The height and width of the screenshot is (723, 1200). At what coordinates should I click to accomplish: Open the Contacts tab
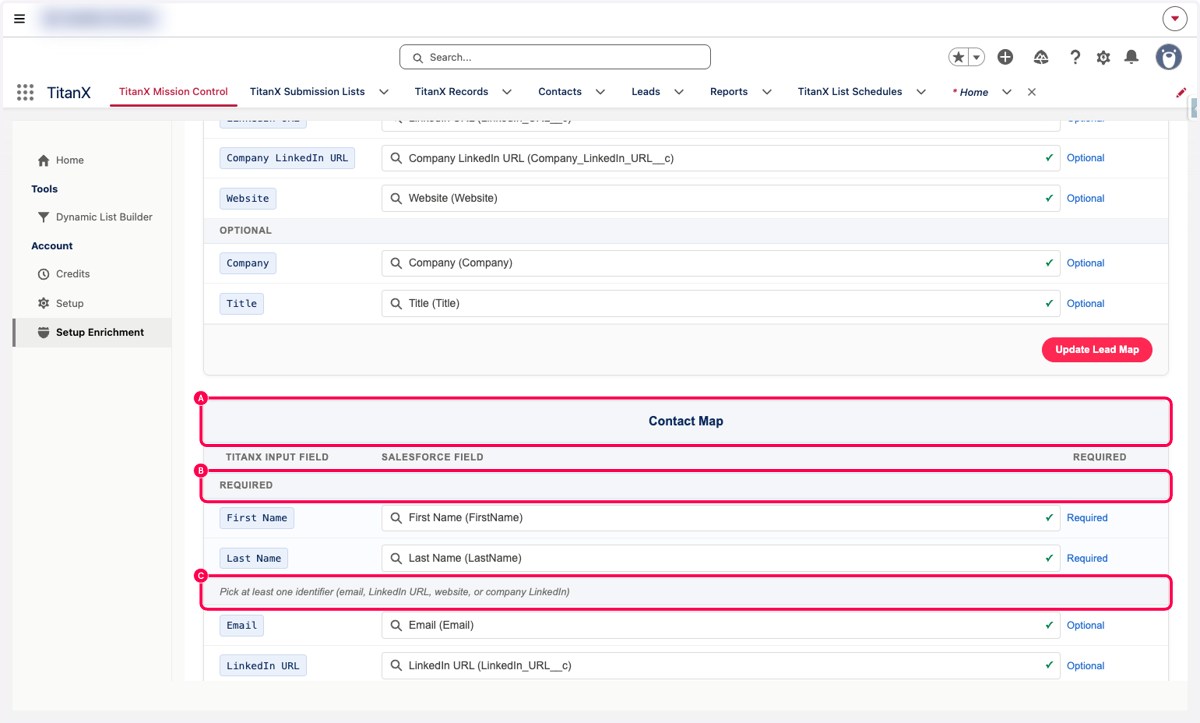click(x=560, y=92)
